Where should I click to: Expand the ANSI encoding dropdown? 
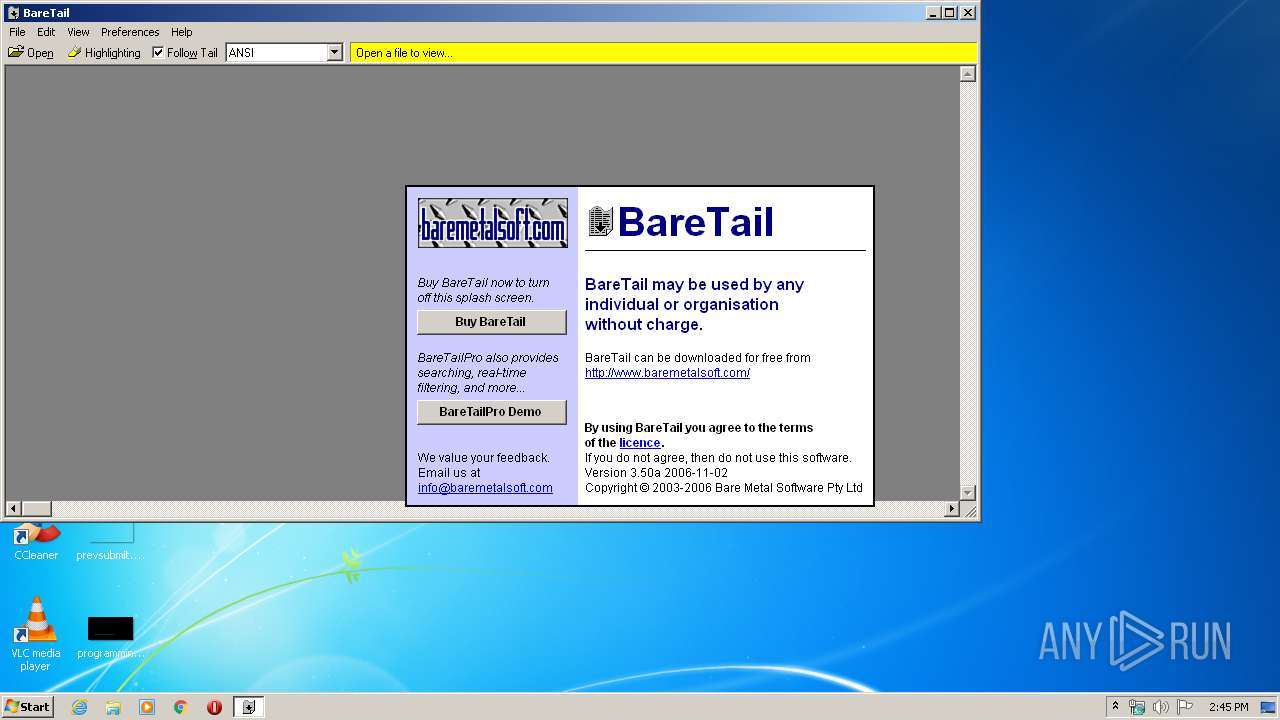coord(335,53)
